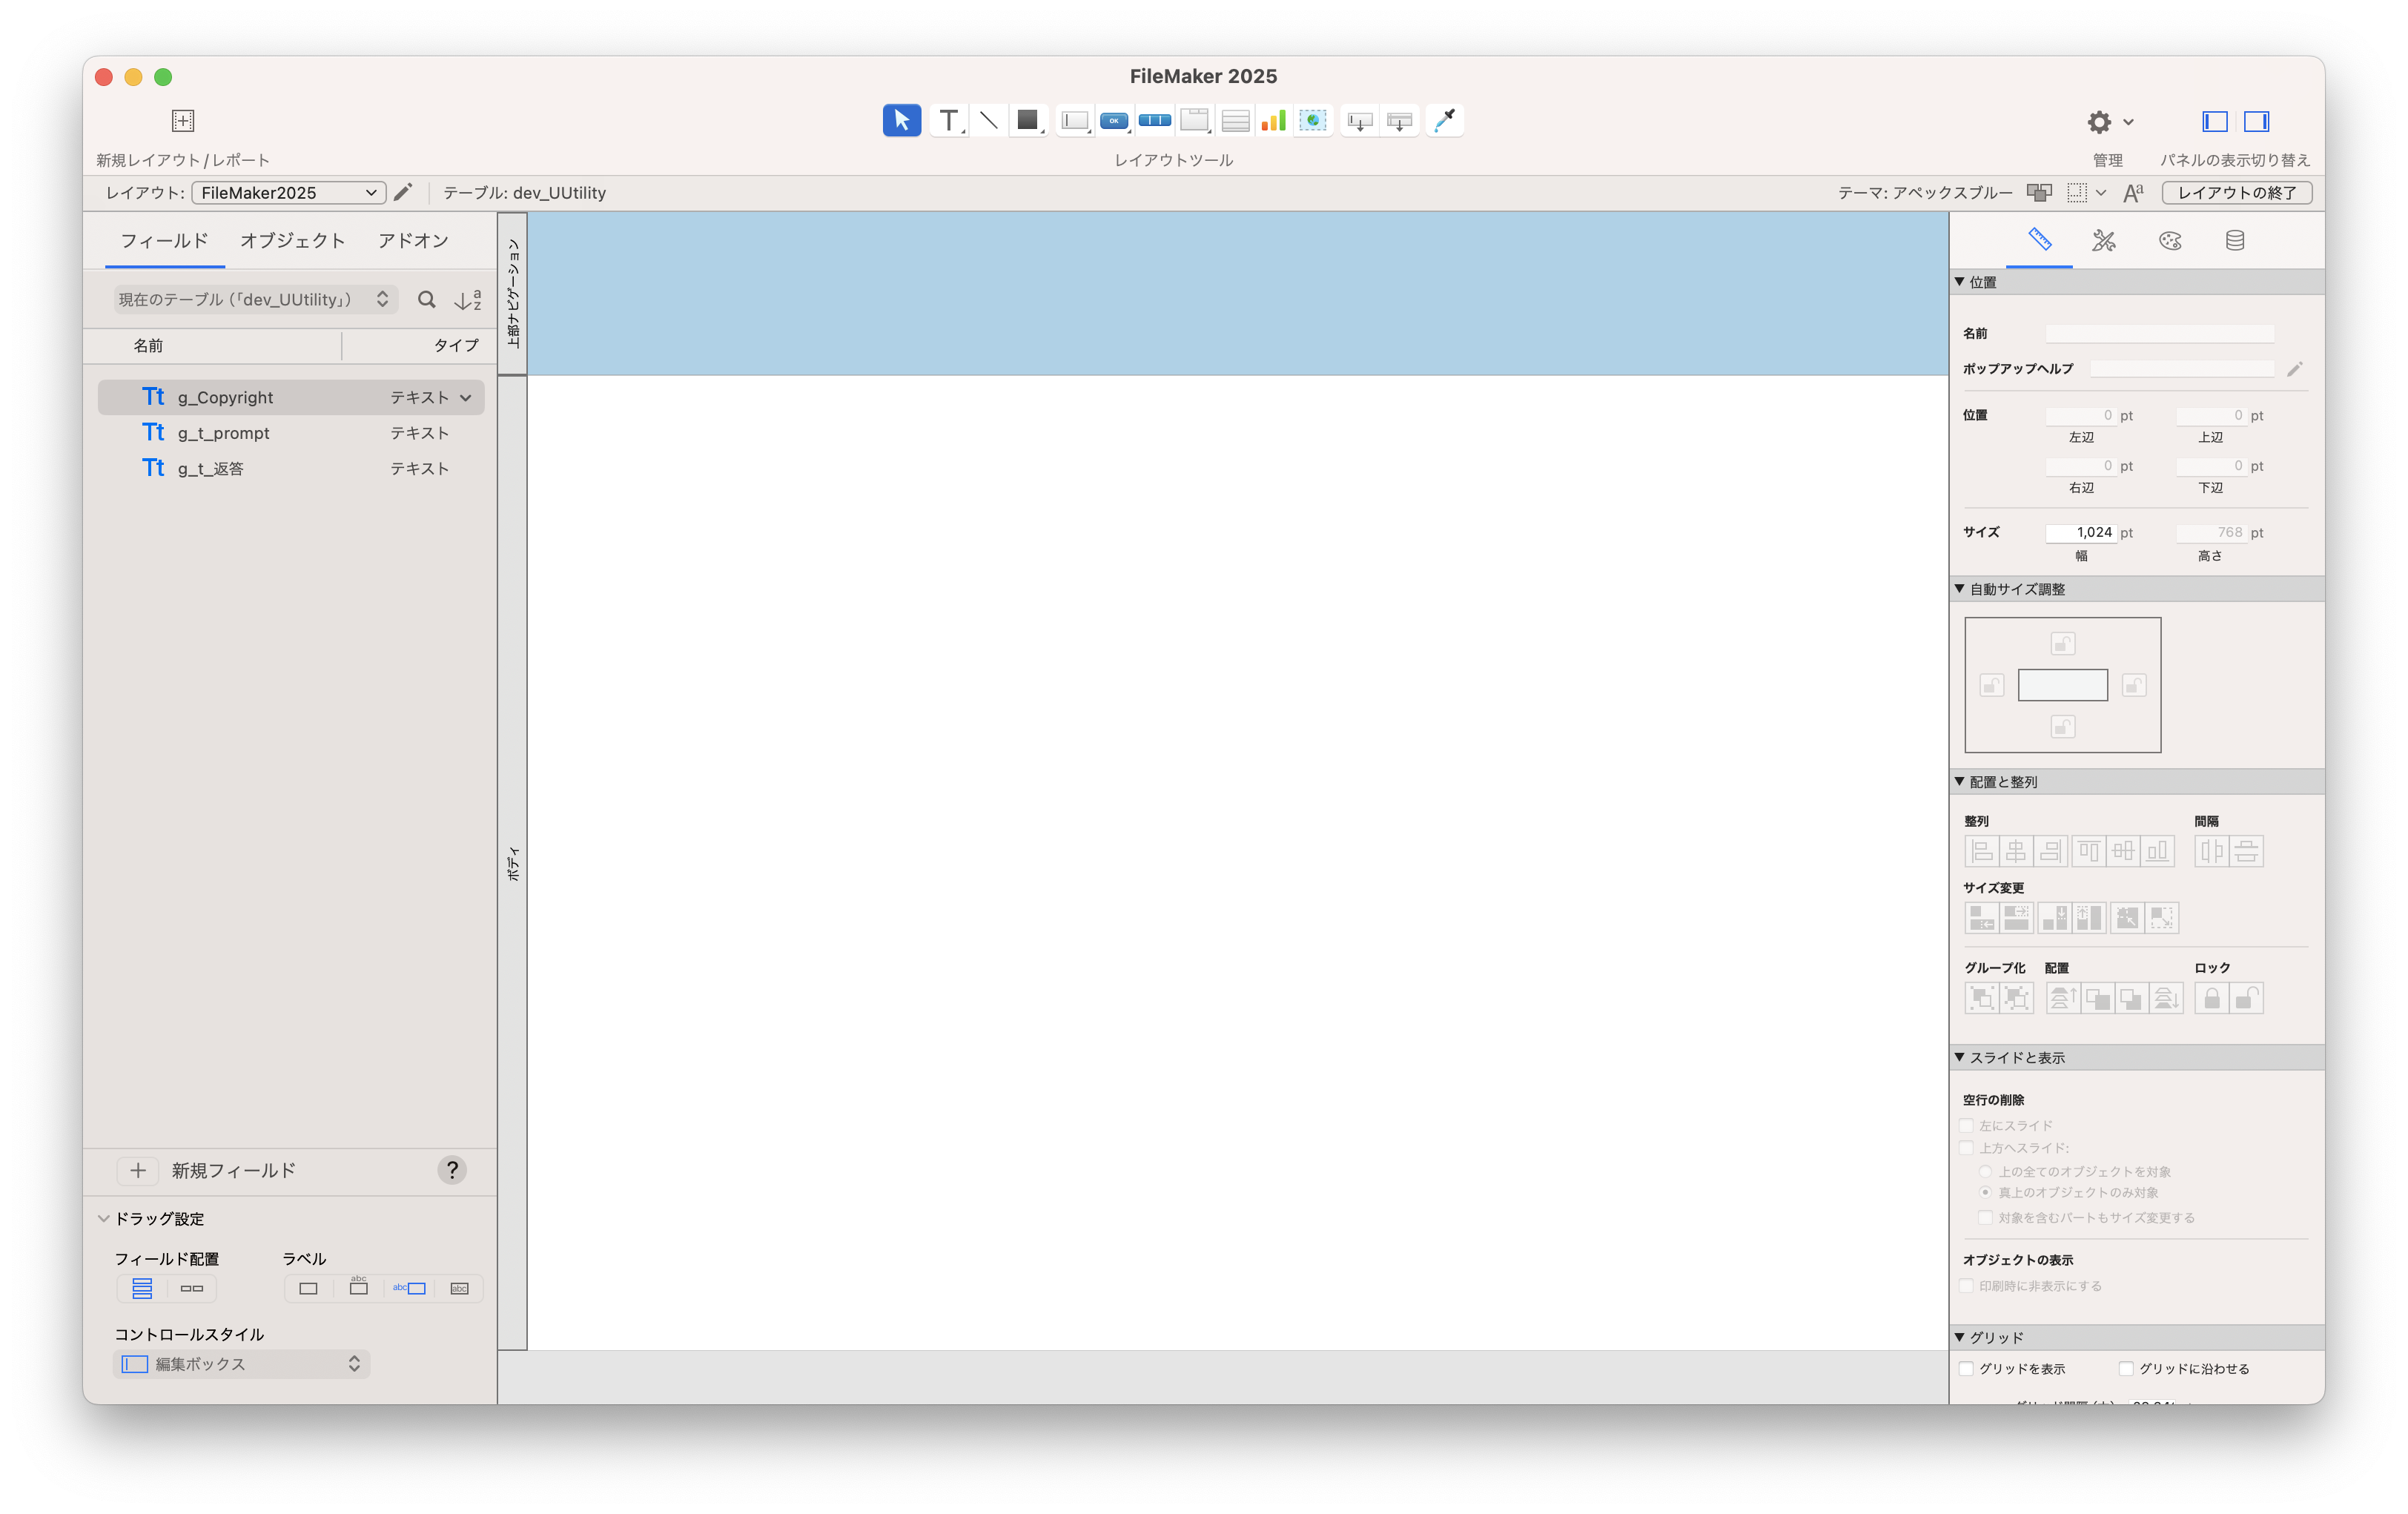
Task: Open the 管理 gear menu
Action: pyautogui.click(x=2109, y=121)
